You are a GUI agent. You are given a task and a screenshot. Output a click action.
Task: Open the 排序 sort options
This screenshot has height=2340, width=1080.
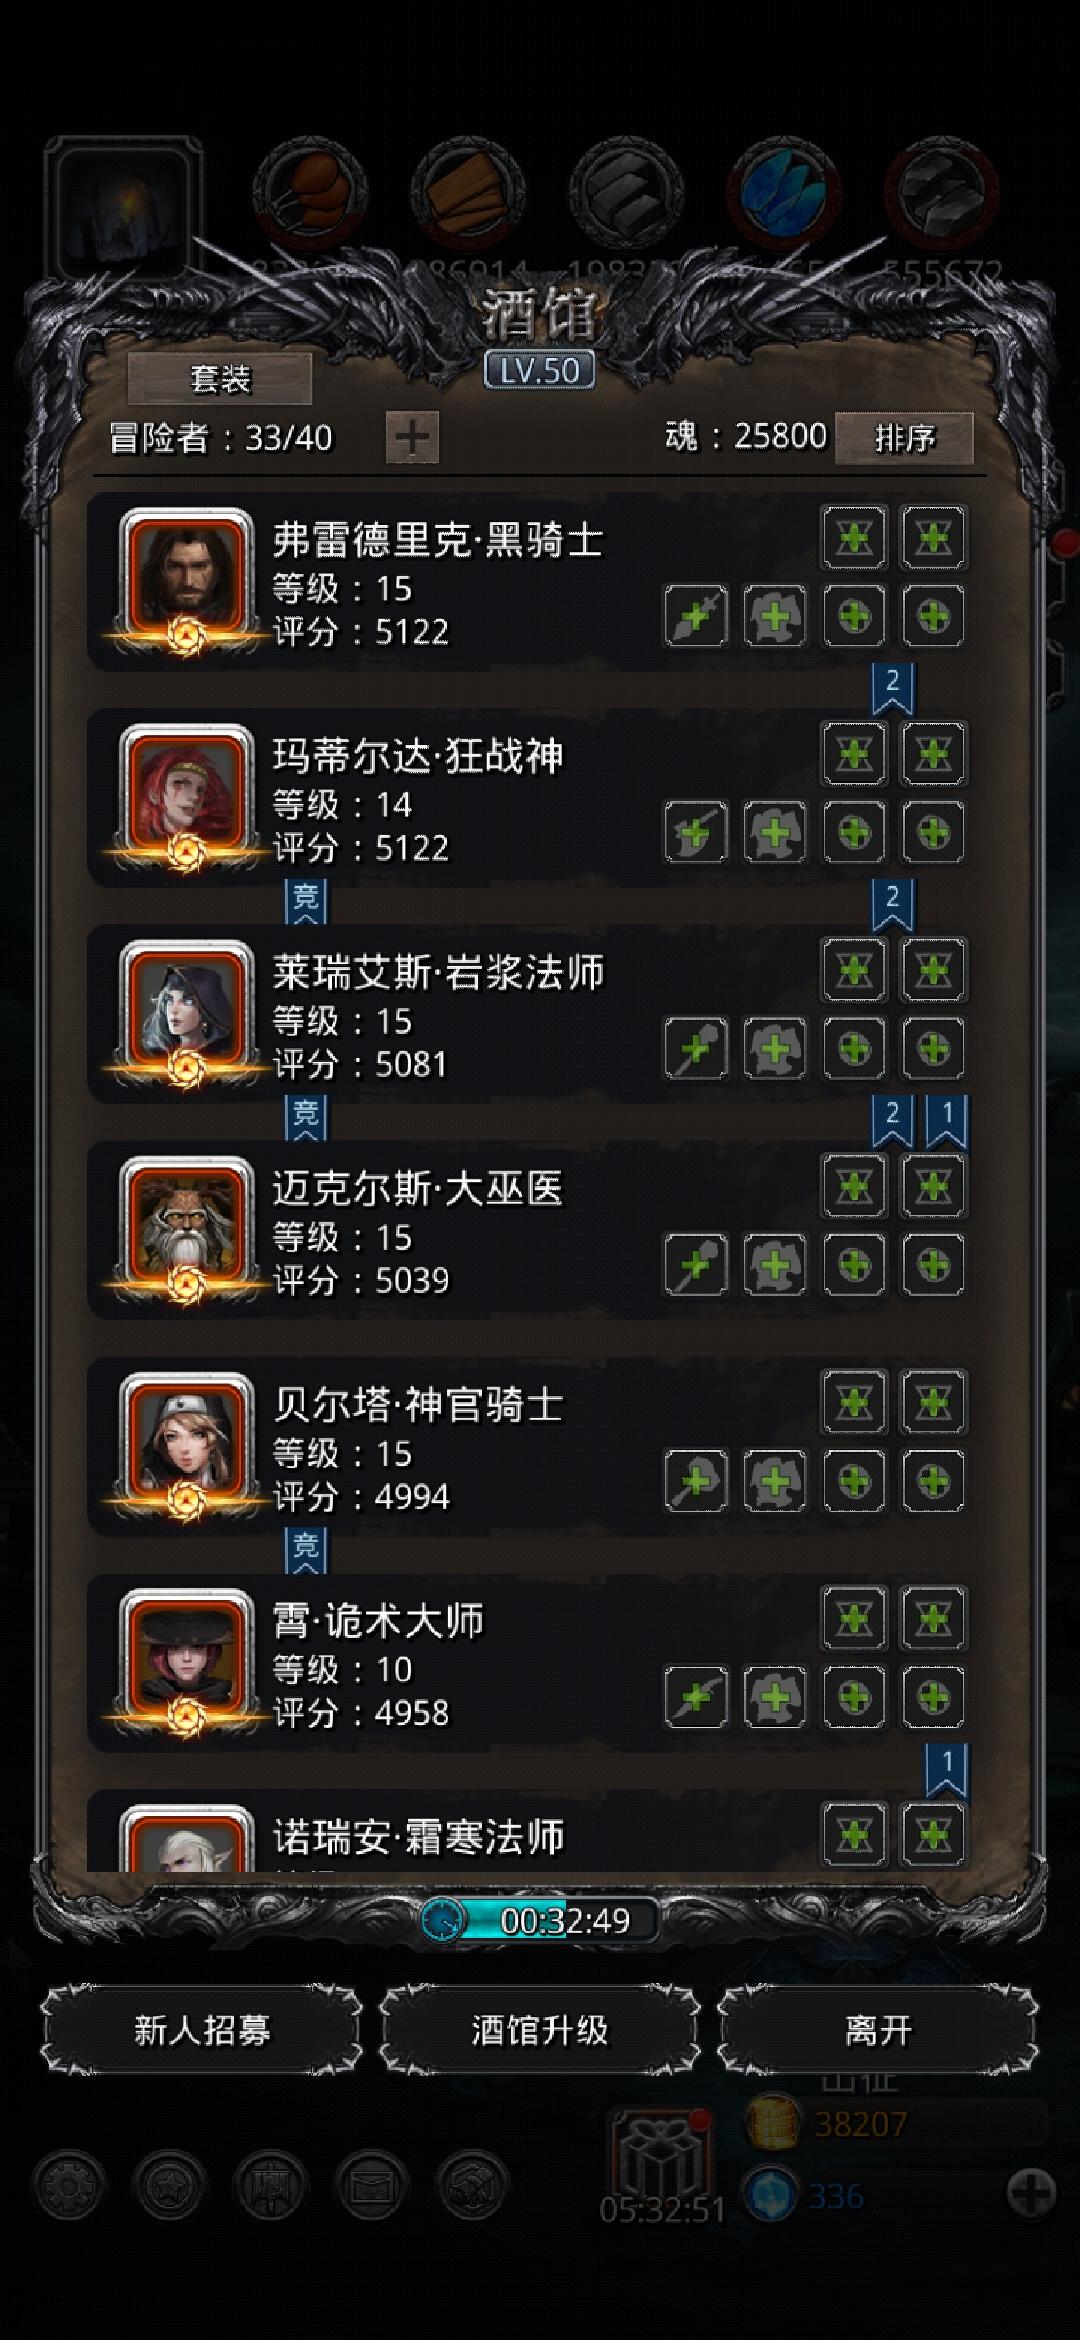click(904, 438)
